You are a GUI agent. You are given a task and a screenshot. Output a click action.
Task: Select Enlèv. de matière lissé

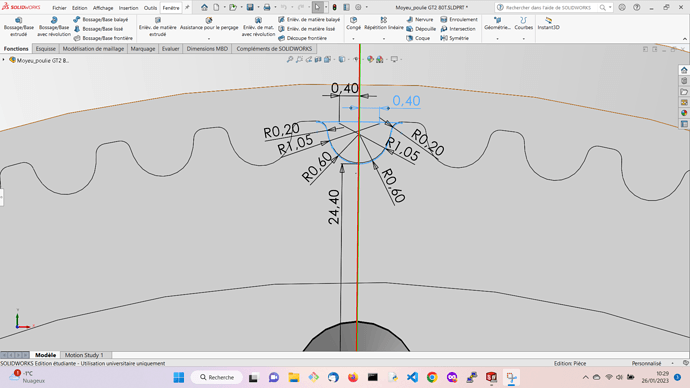tap(307, 29)
